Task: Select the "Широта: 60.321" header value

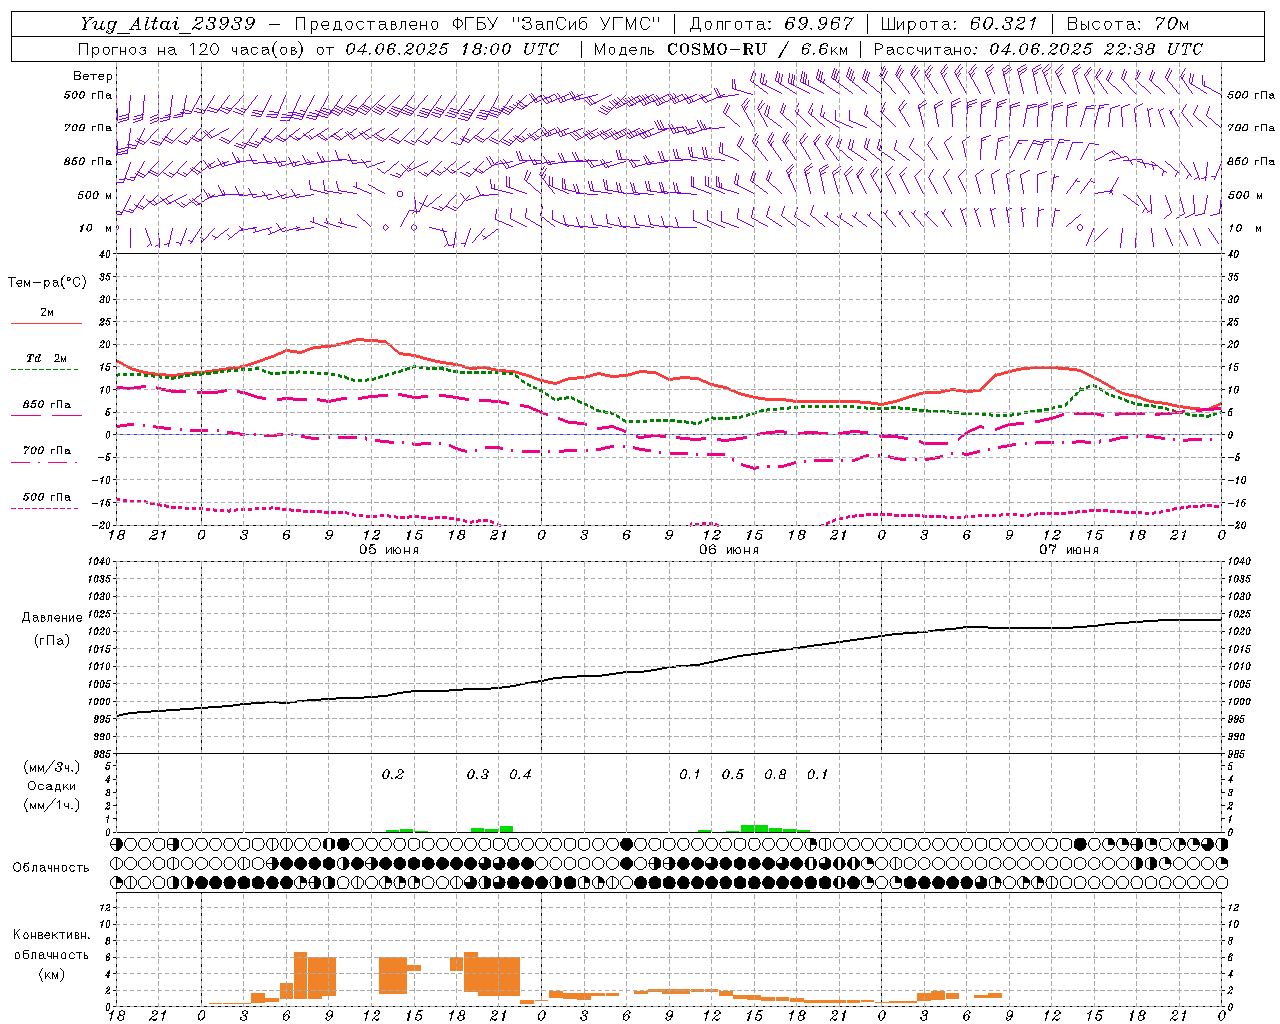Action: pos(959,24)
